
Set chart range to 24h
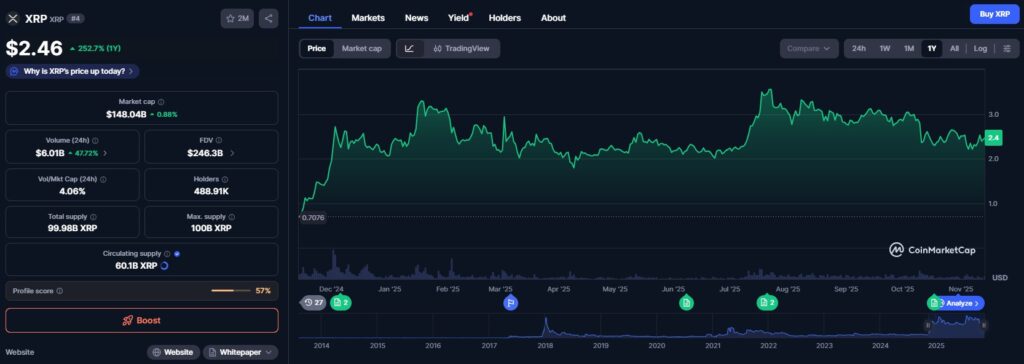coord(859,48)
